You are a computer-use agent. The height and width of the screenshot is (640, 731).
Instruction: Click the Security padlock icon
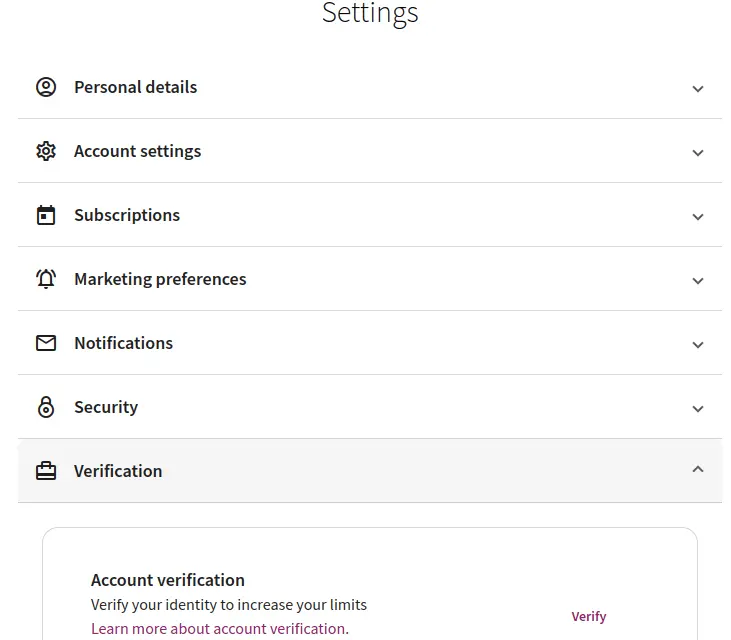46,407
